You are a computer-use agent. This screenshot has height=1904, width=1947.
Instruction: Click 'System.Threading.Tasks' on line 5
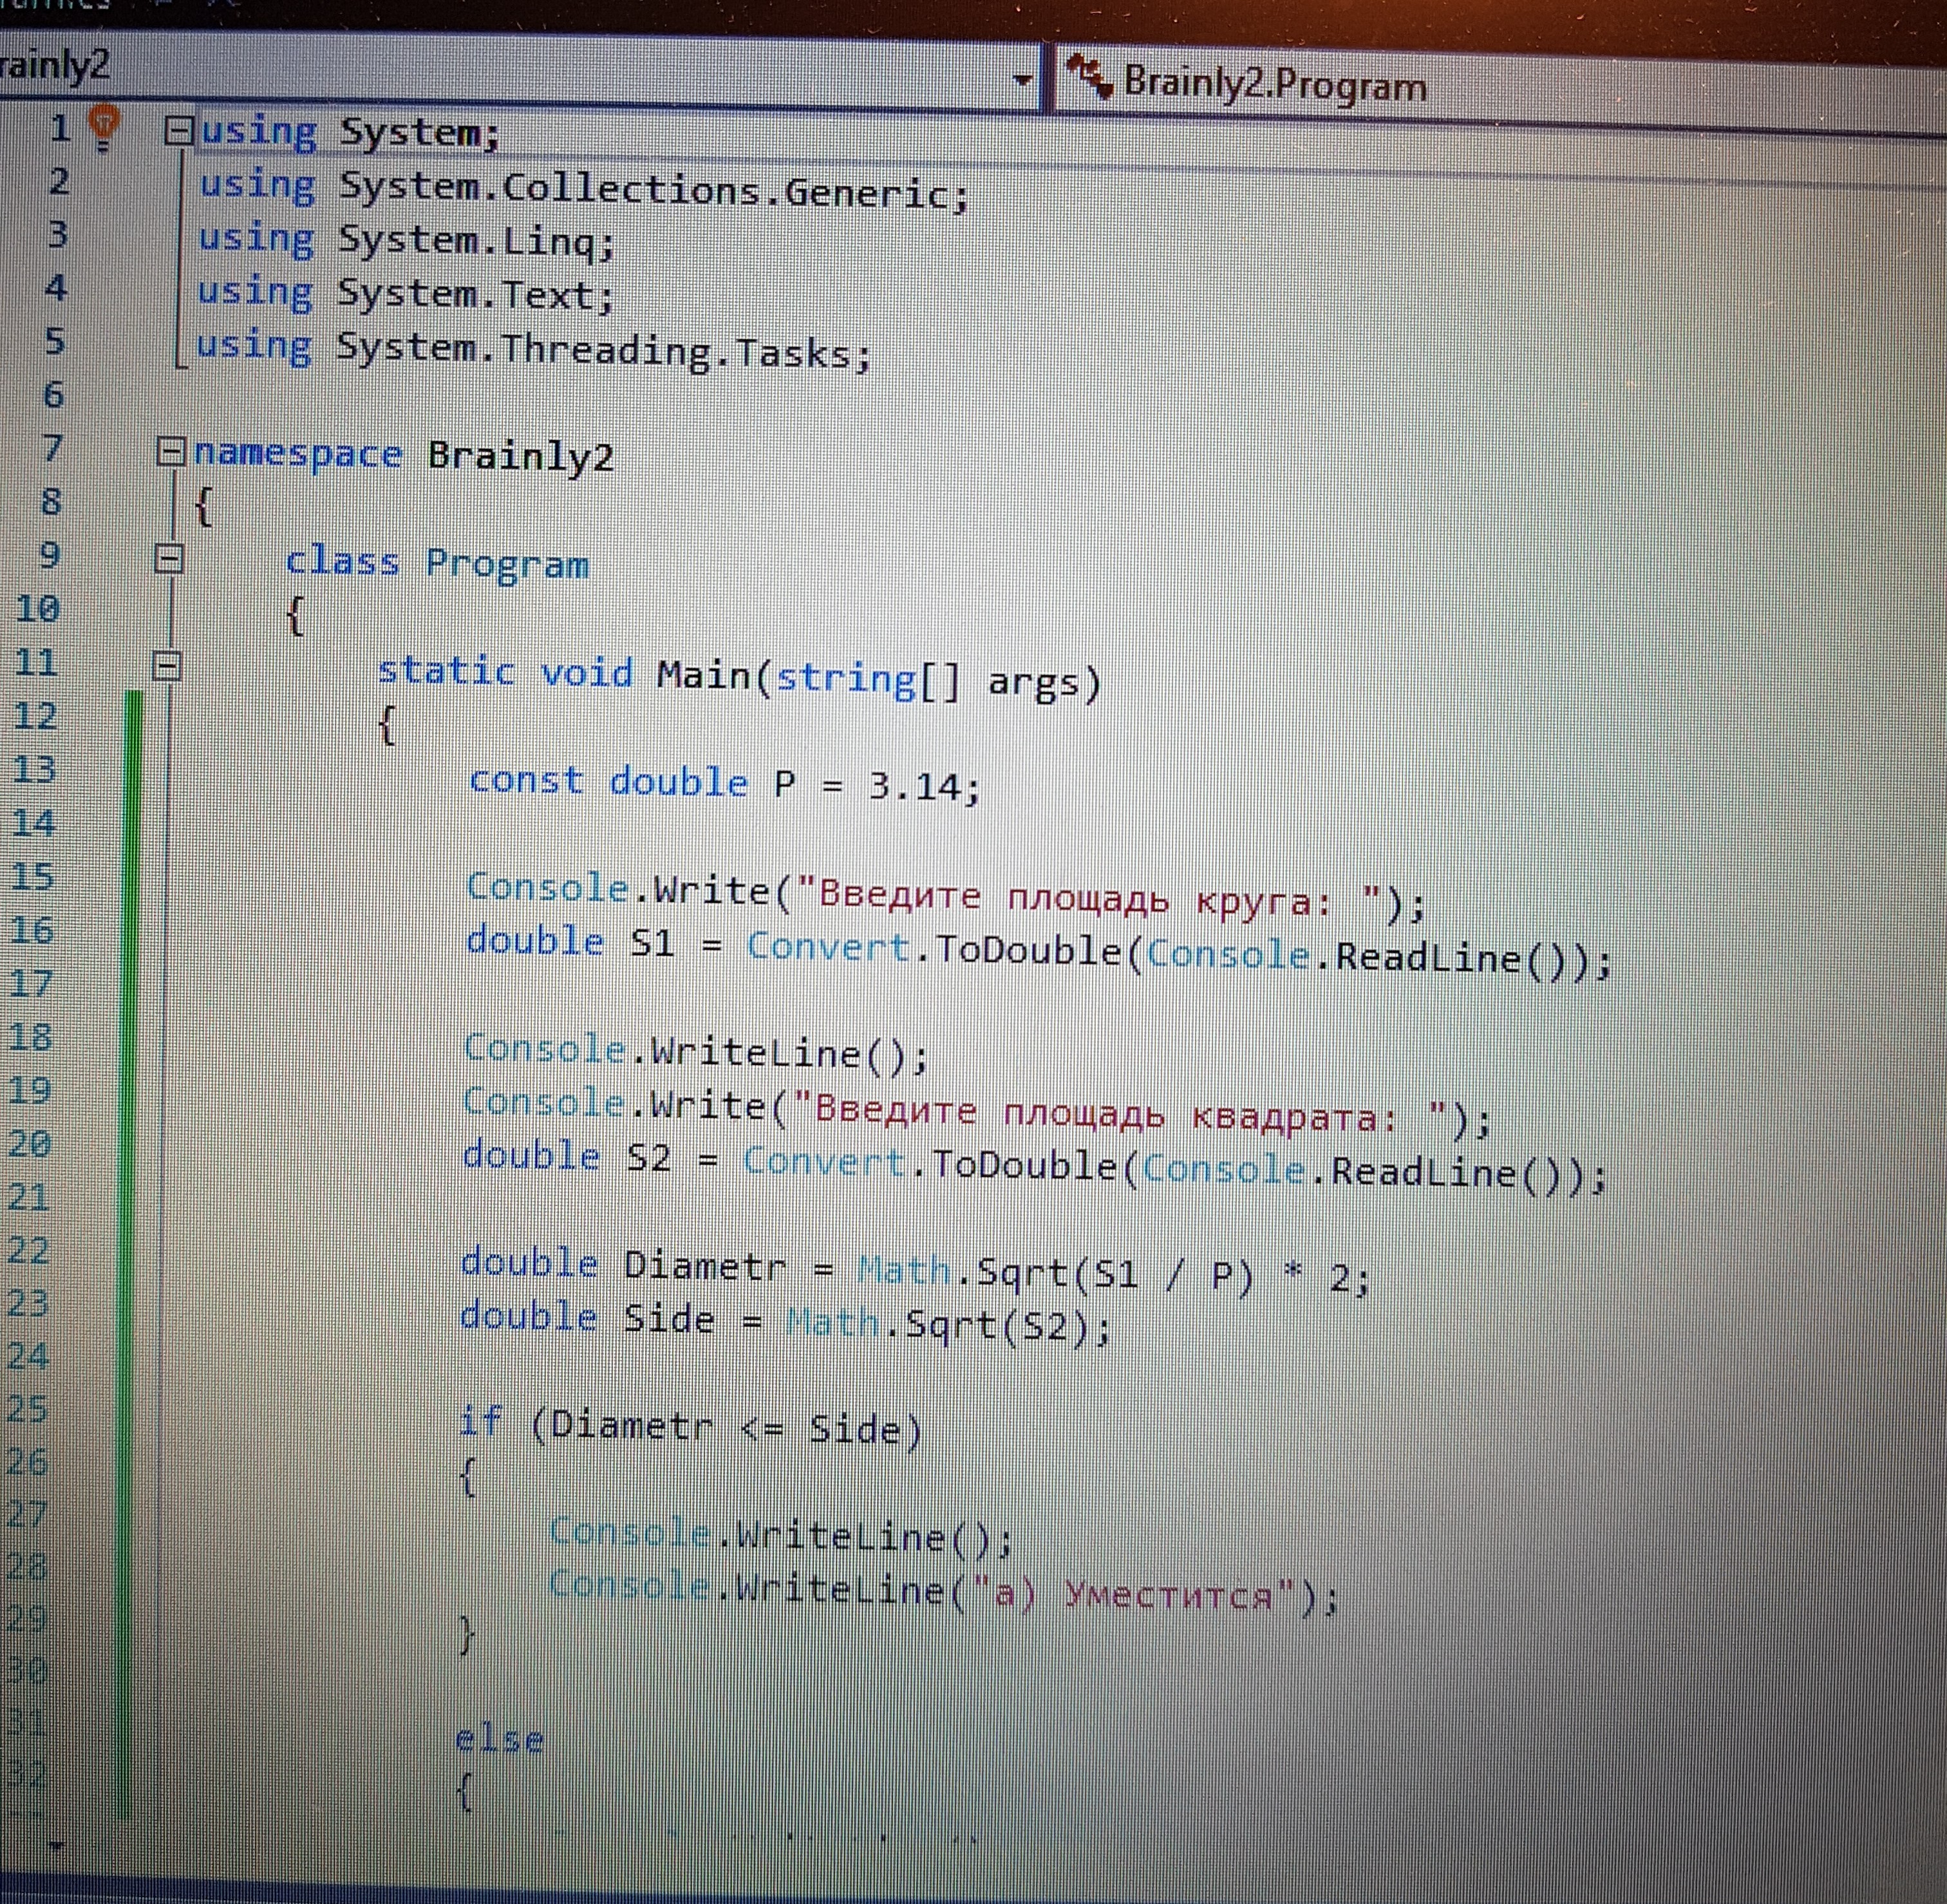[x=595, y=350]
